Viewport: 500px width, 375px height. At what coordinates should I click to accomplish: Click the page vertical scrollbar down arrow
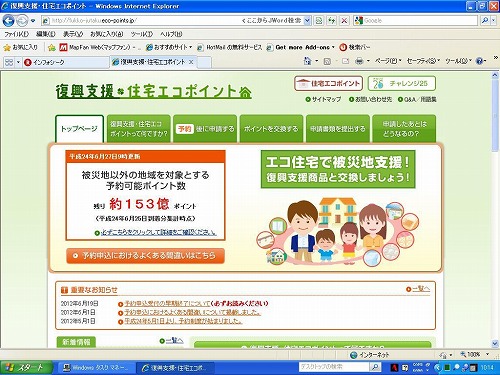(495, 343)
